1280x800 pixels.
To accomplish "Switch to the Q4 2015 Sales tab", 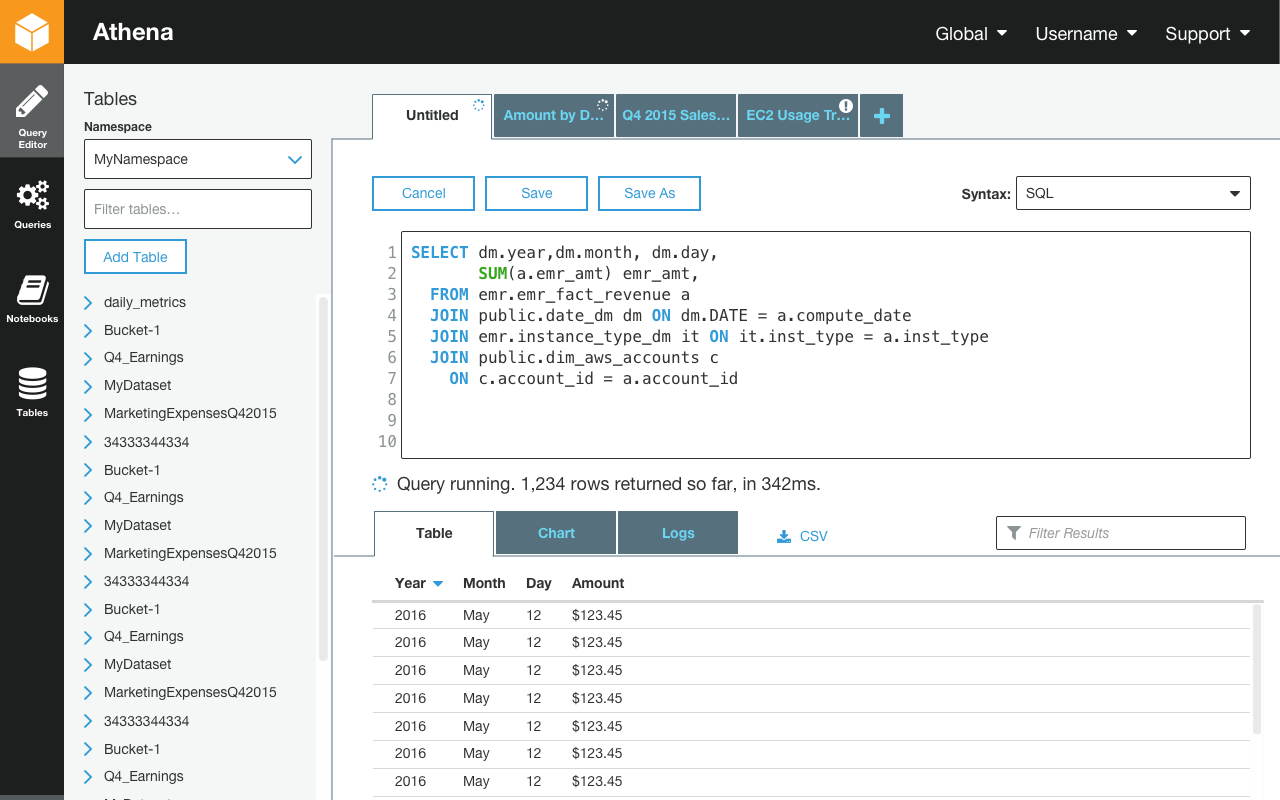I will tap(676, 116).
